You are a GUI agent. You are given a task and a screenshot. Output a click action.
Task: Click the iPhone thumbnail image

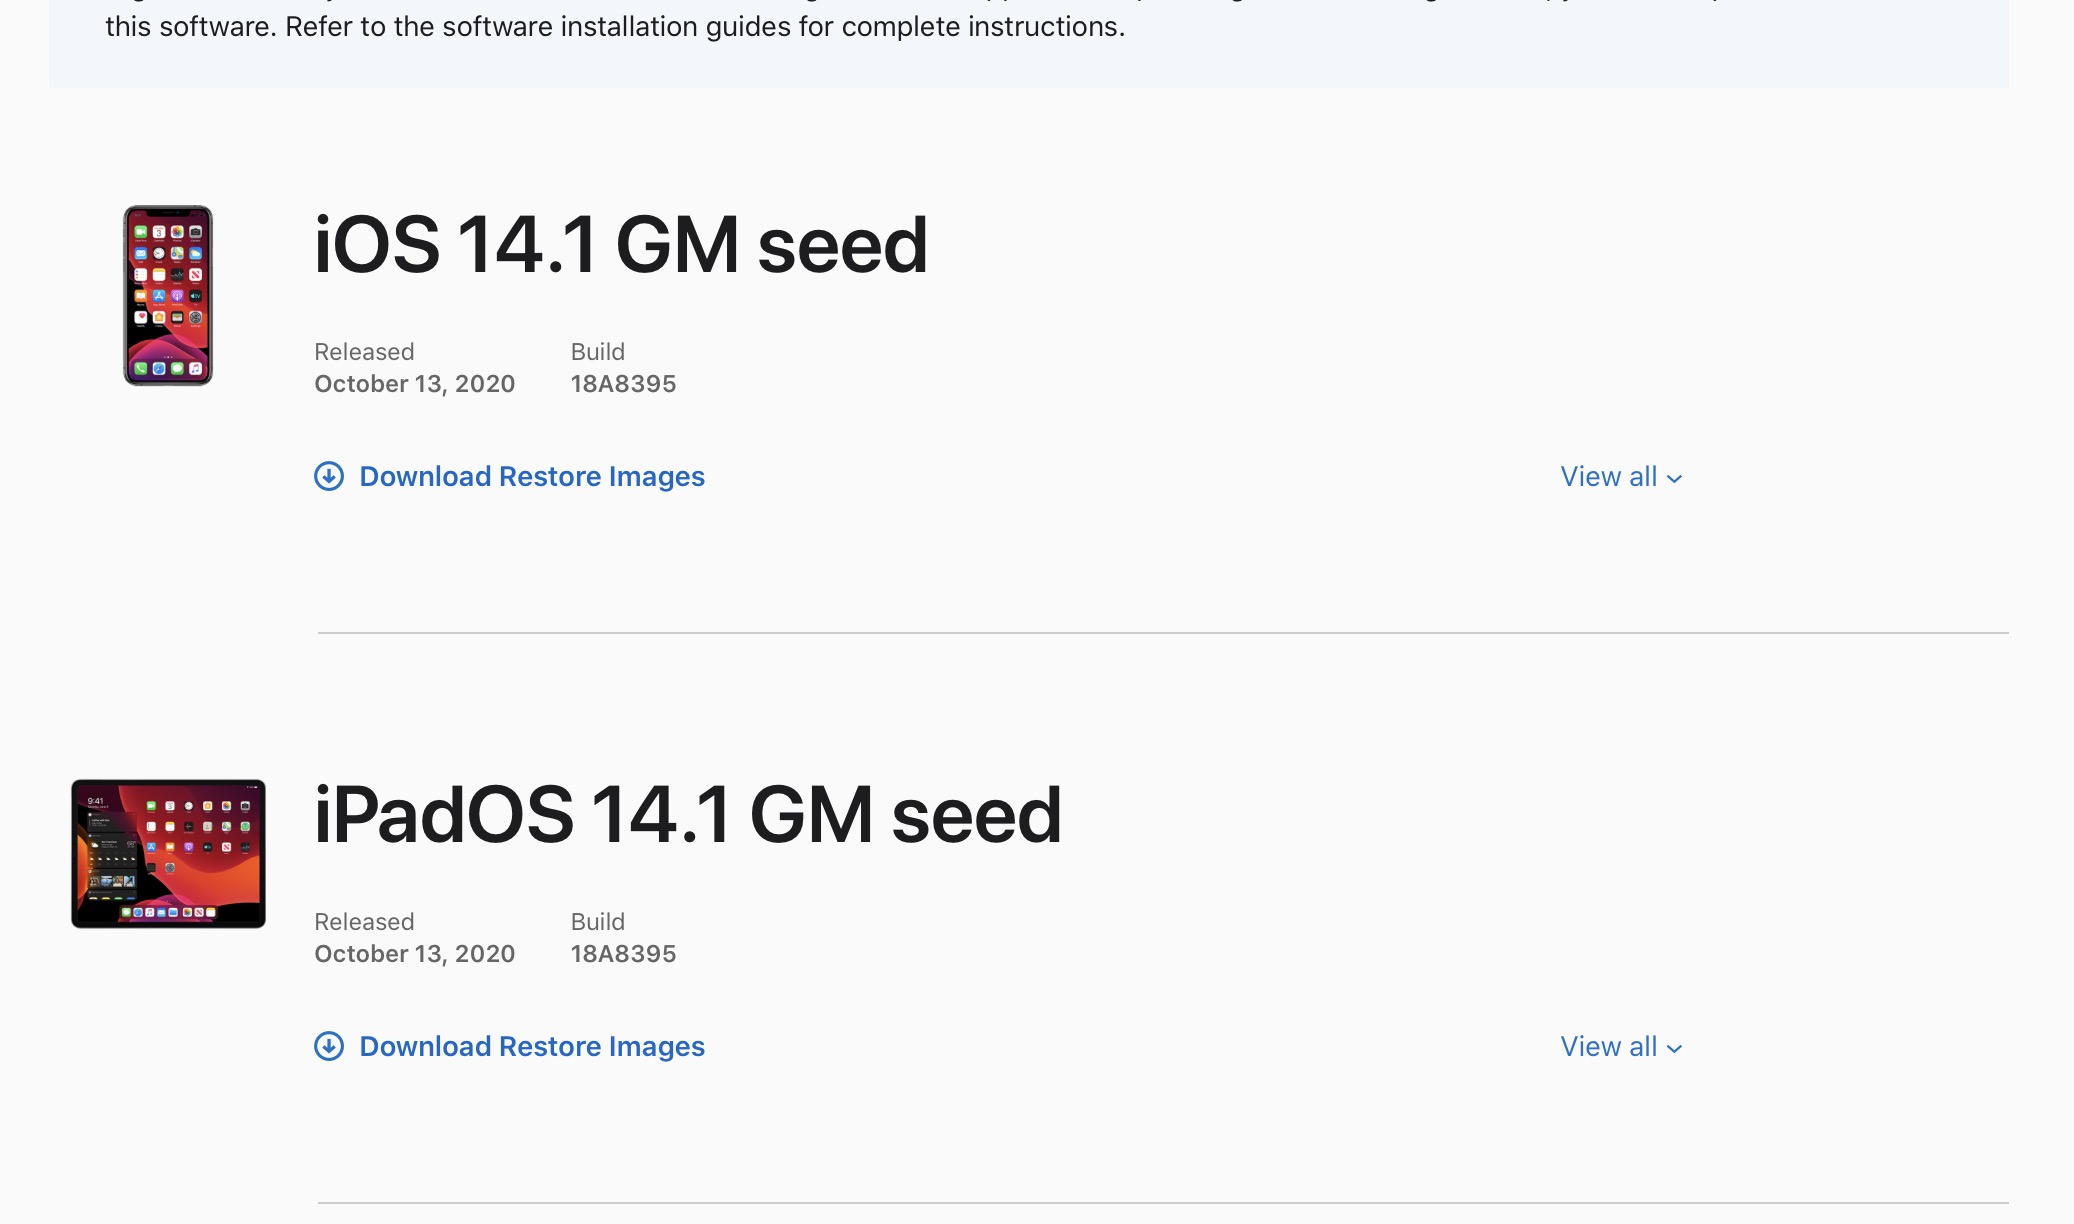[168, 295]
